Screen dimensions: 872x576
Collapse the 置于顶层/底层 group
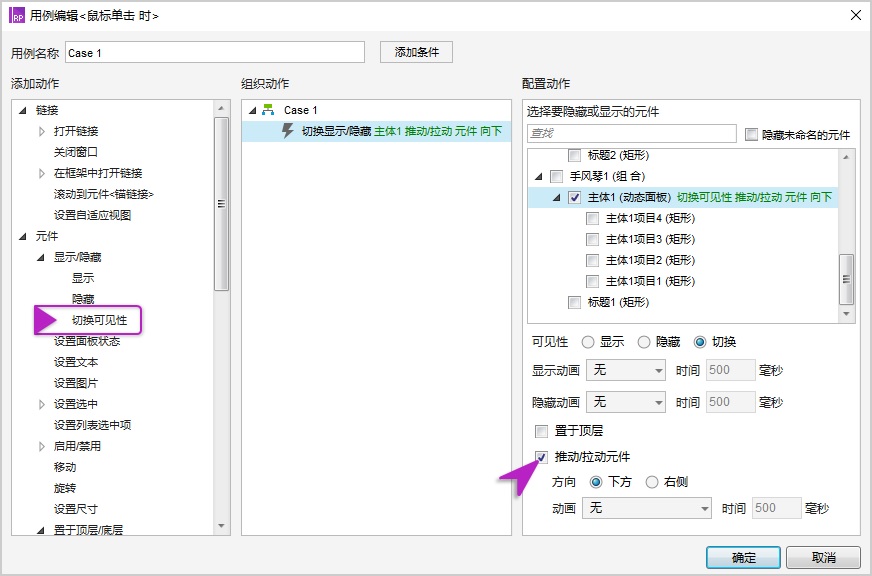(41, 530)
